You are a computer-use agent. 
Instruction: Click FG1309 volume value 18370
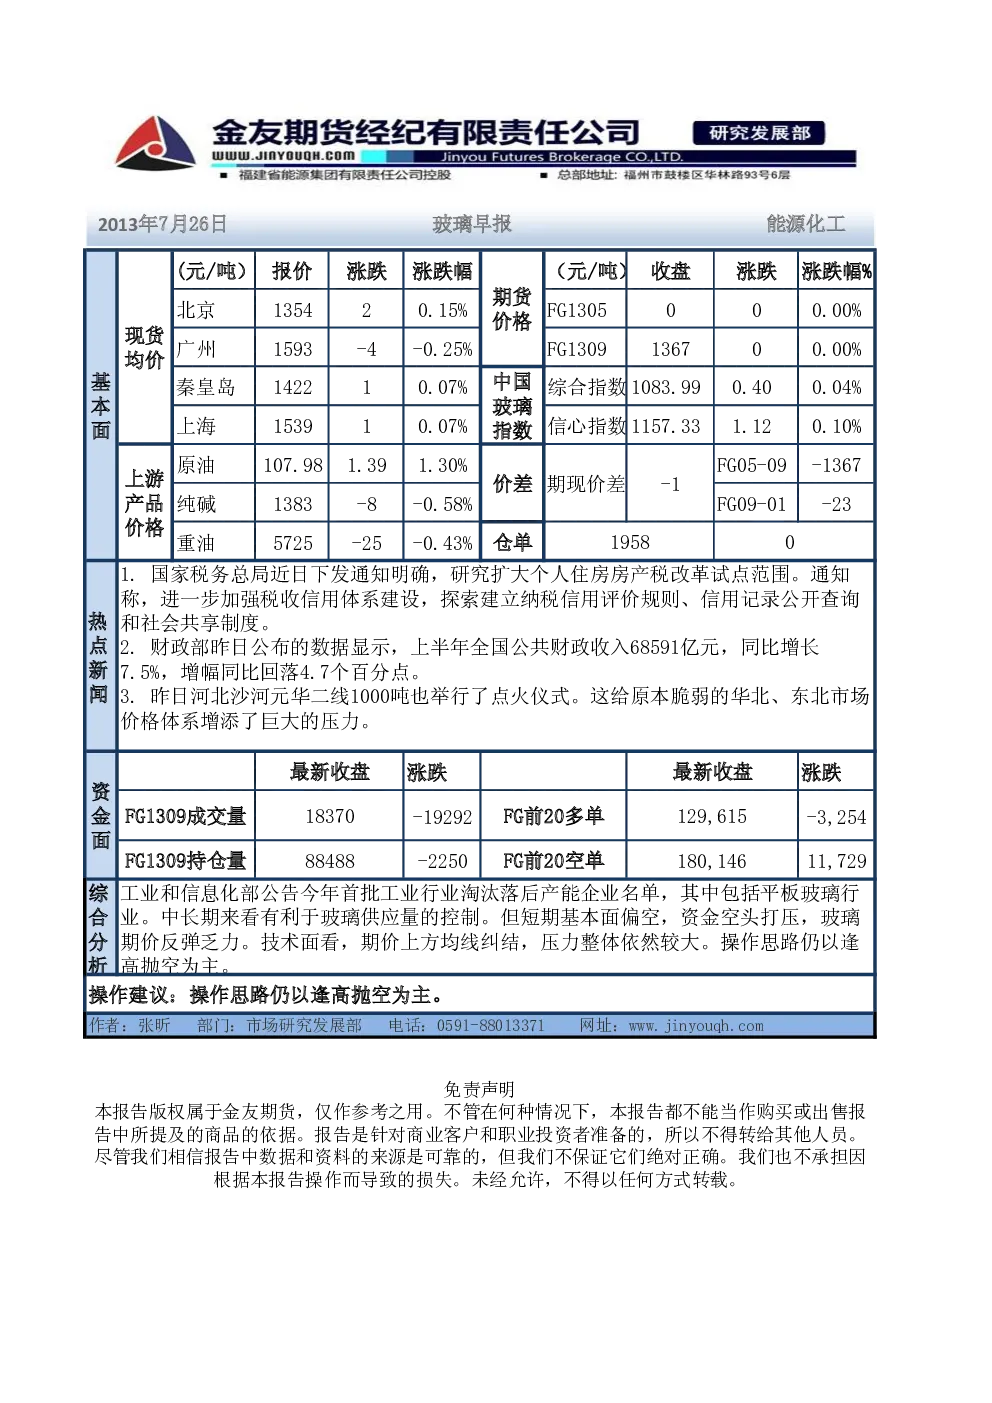(330, 816)
